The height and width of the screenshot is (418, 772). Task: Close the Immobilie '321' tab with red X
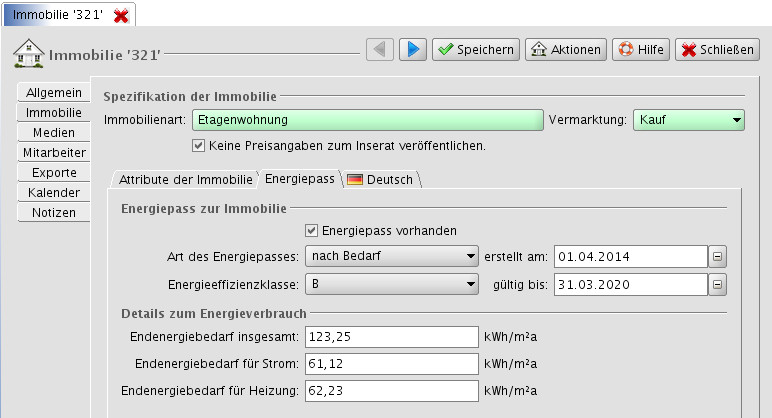(x=121, y=16)
